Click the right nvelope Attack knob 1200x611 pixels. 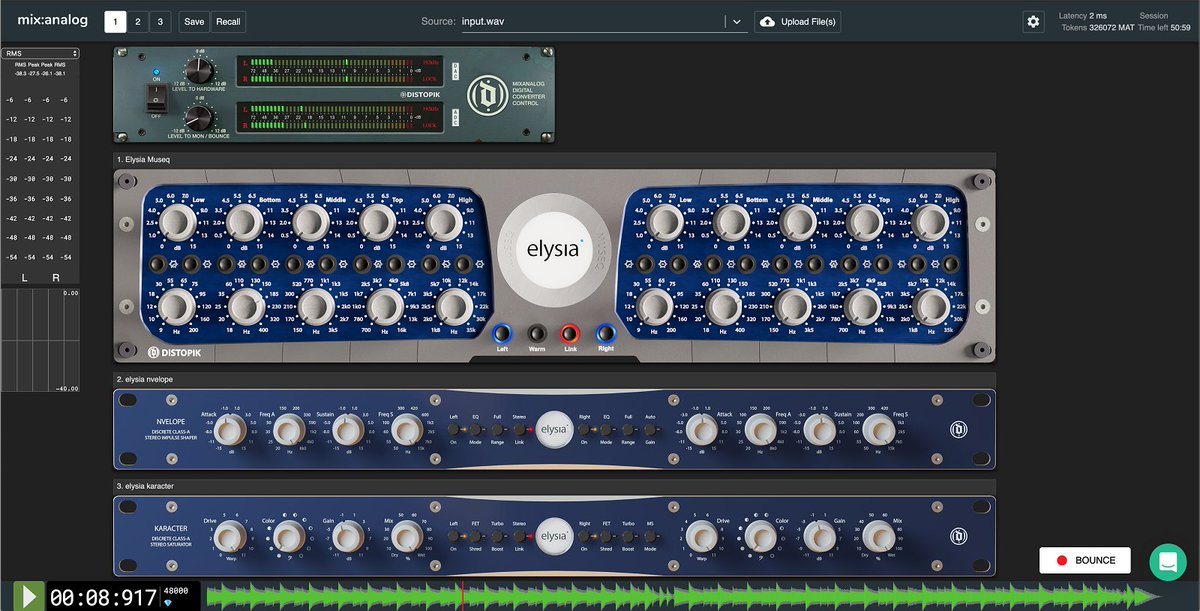coord(703,431)
